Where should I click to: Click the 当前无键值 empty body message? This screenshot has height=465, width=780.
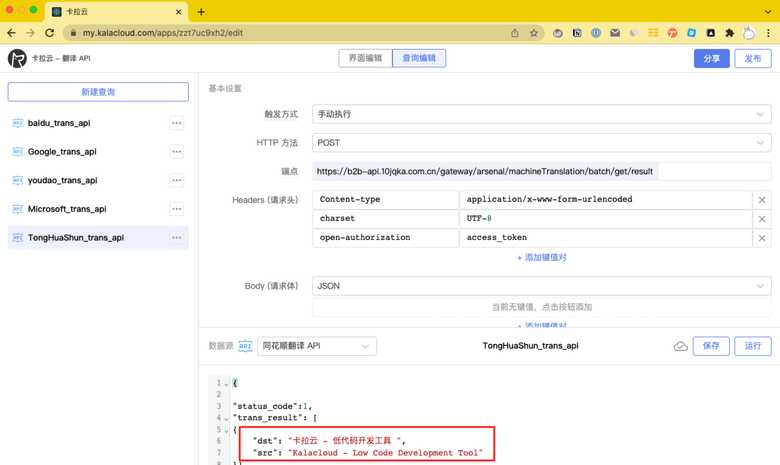tap(542, 307)
